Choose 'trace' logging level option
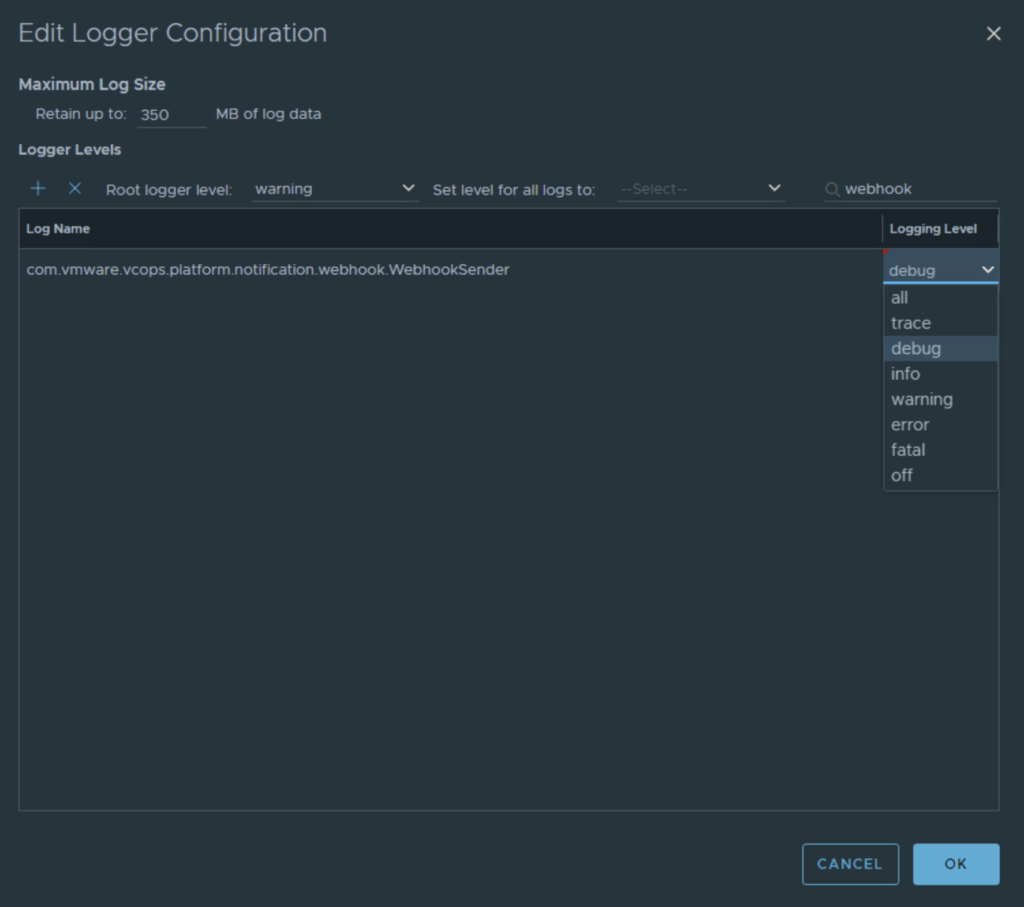This screenshot has height=907, width=1024. tap(911, 323)
